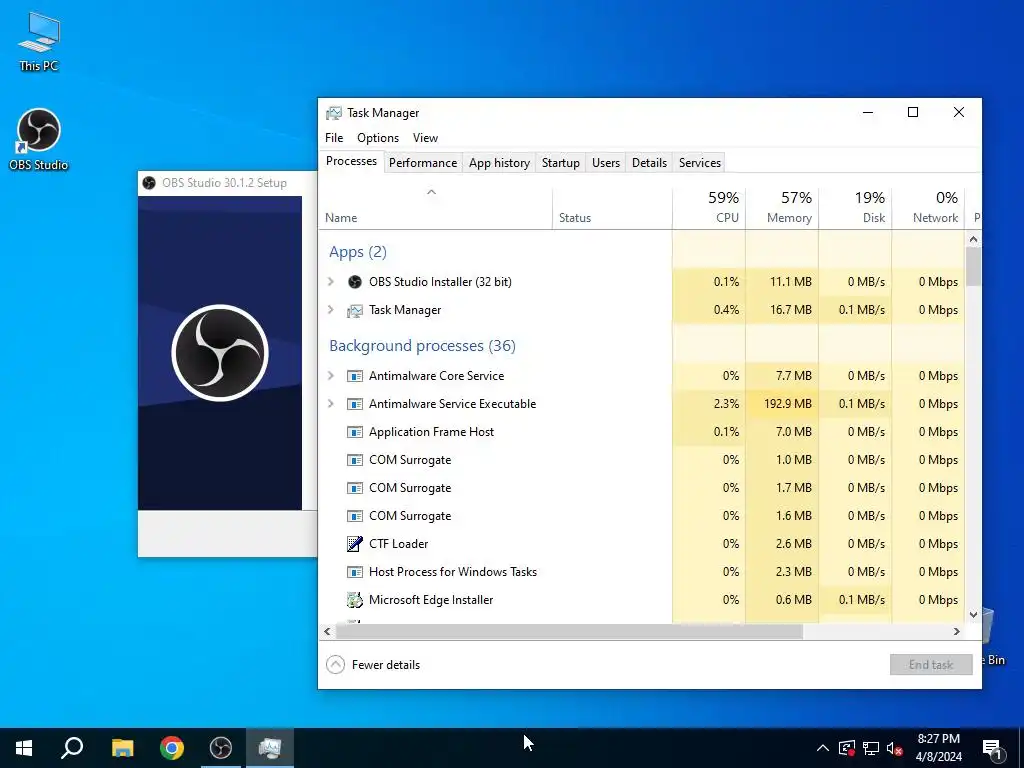Switch to the Details tab
Image resolution: width=1024 pixels, height=768 pixels.
(649, 163)
